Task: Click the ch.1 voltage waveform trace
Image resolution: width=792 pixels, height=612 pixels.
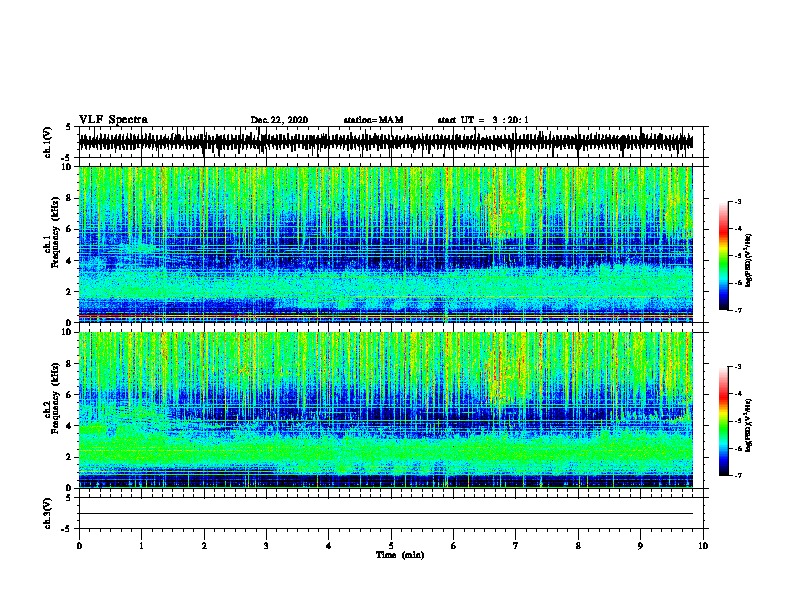Action: 385,142
